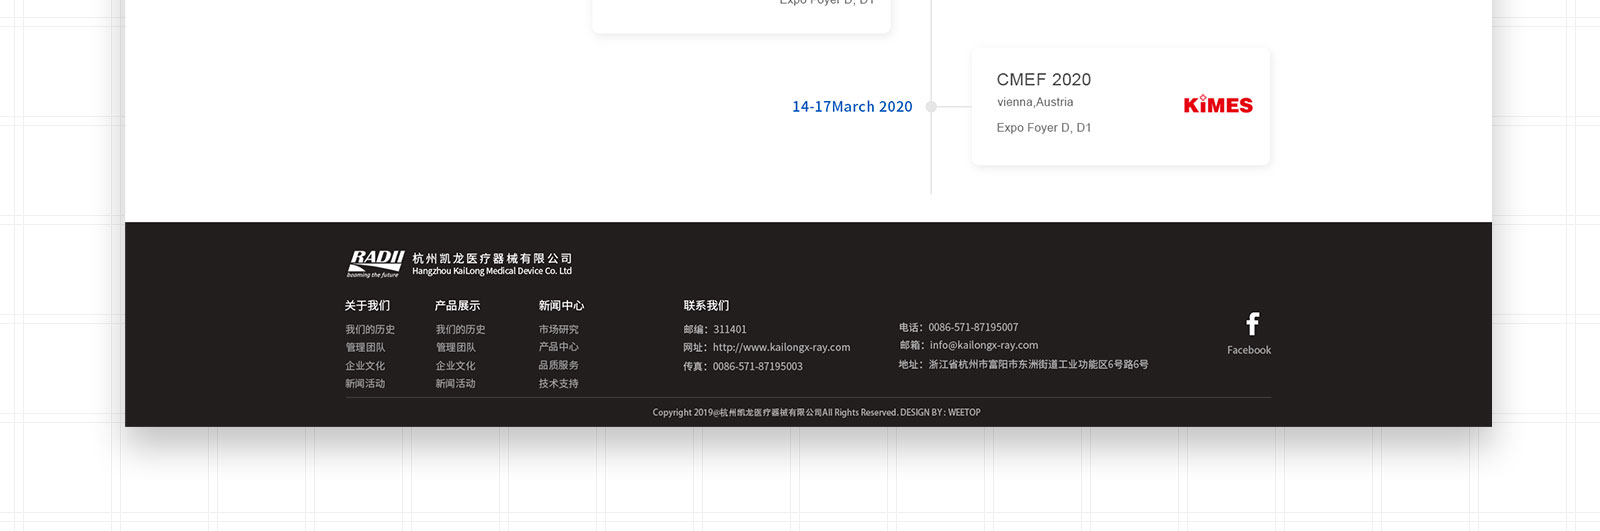The width and height of the screenshot is (1600, 531).
Task: Open 产品展示 footer heading
Action: (x=457, y=306)
